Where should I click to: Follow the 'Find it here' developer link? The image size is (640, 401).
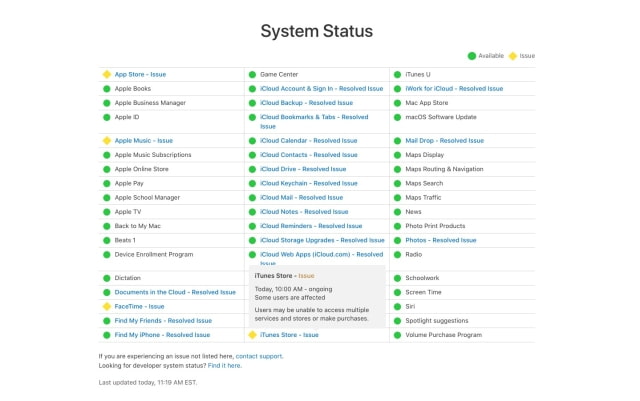(x=223, y=366)
